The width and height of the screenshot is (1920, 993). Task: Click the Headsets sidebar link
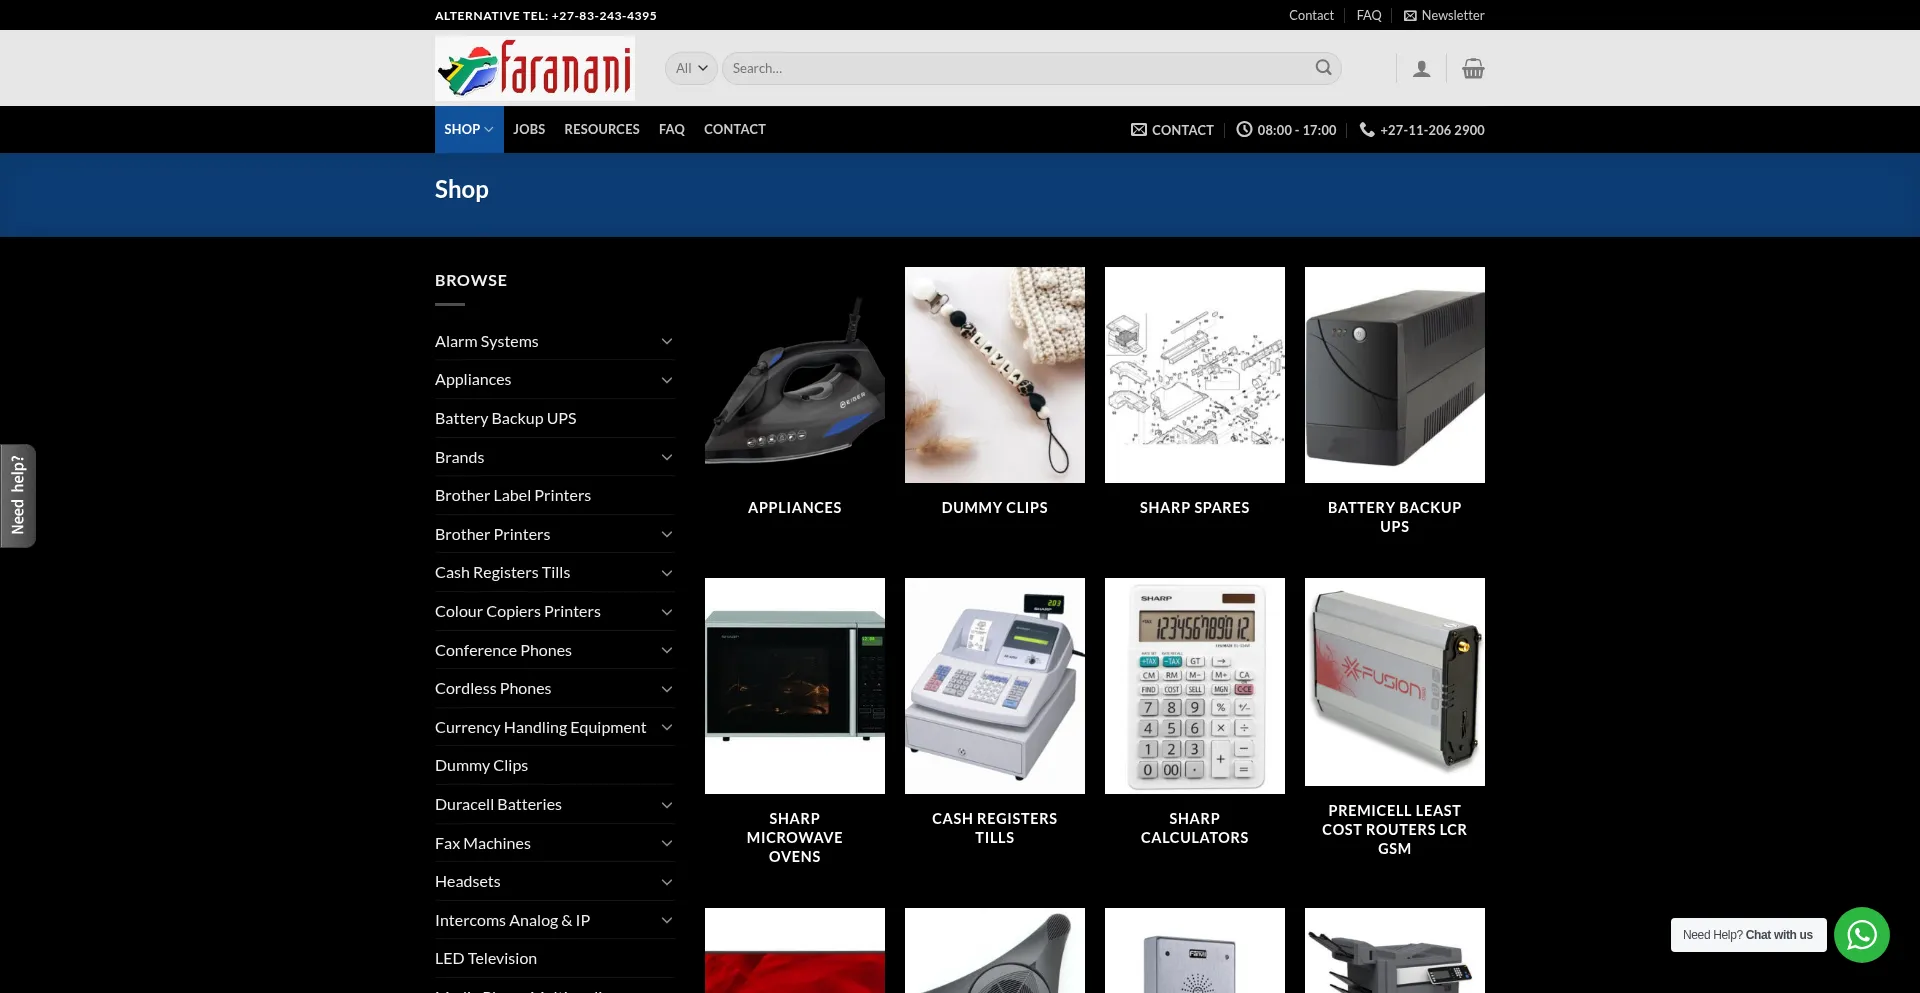(468, 882)
